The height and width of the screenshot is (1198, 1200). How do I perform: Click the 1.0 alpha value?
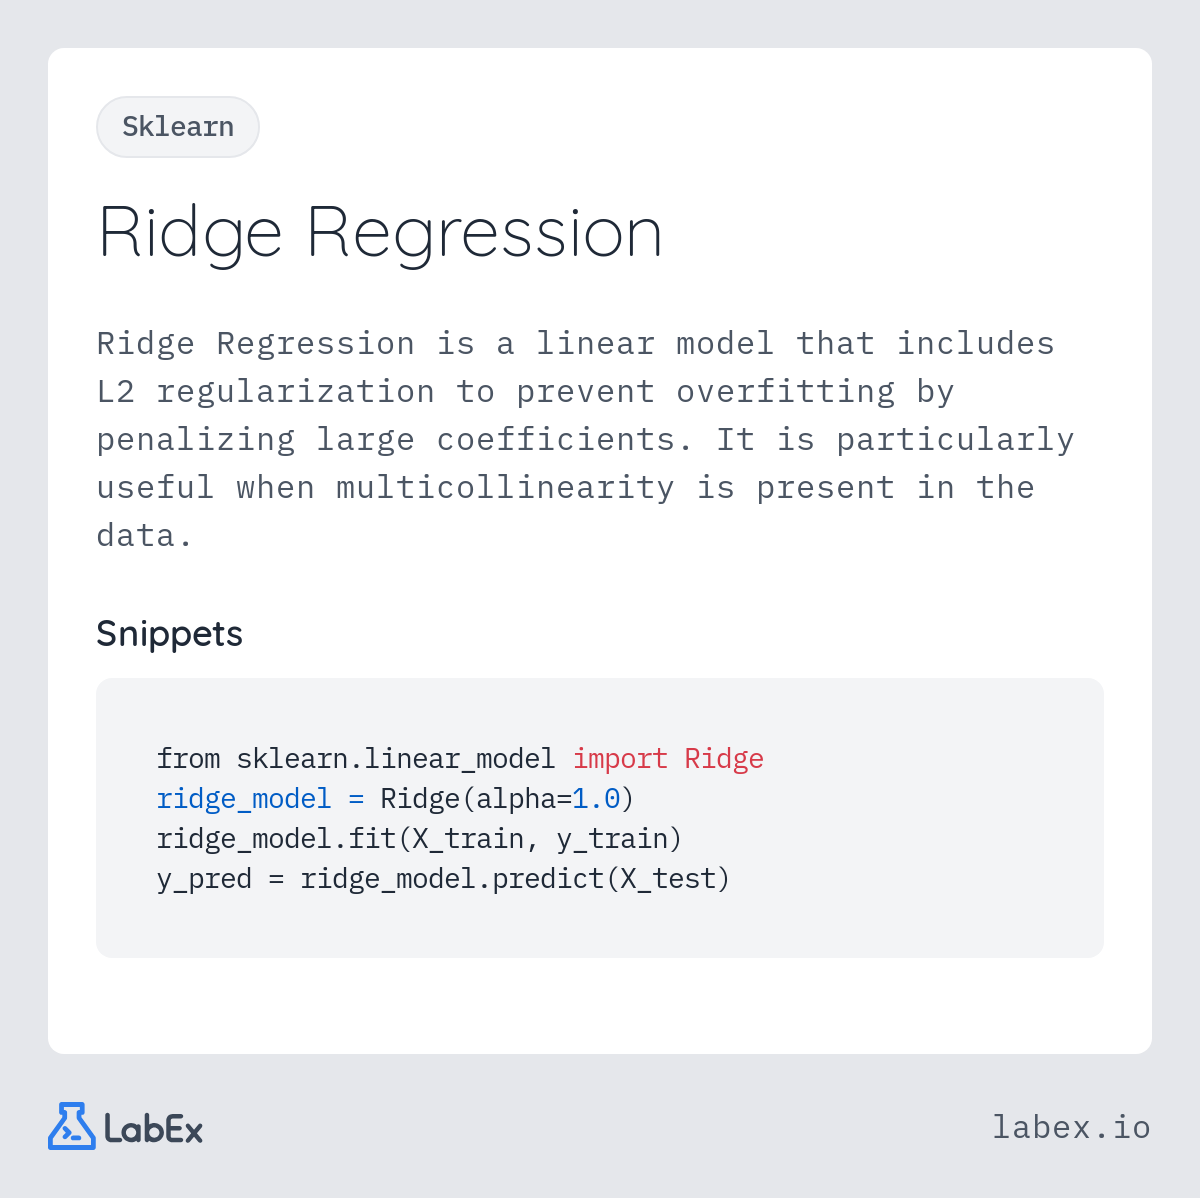coord(596,799)
